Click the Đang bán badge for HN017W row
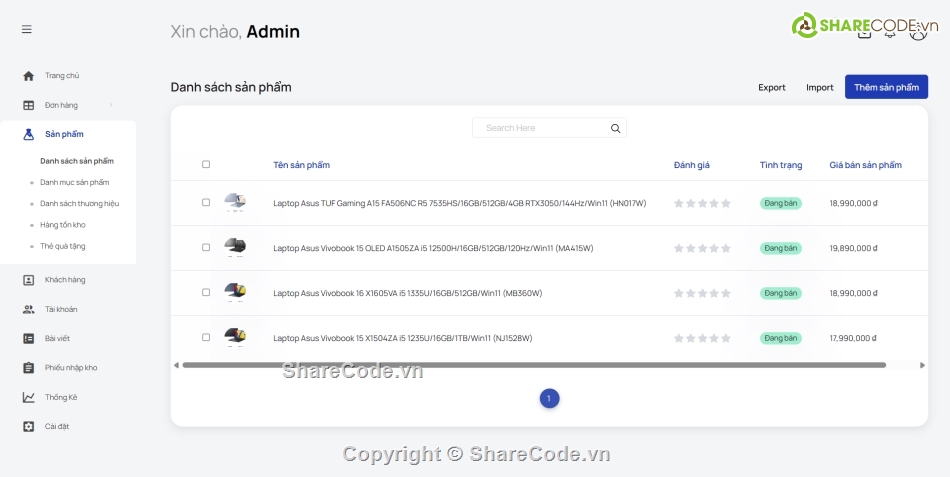The image size is (950, 477). click(x=781, y=203)
